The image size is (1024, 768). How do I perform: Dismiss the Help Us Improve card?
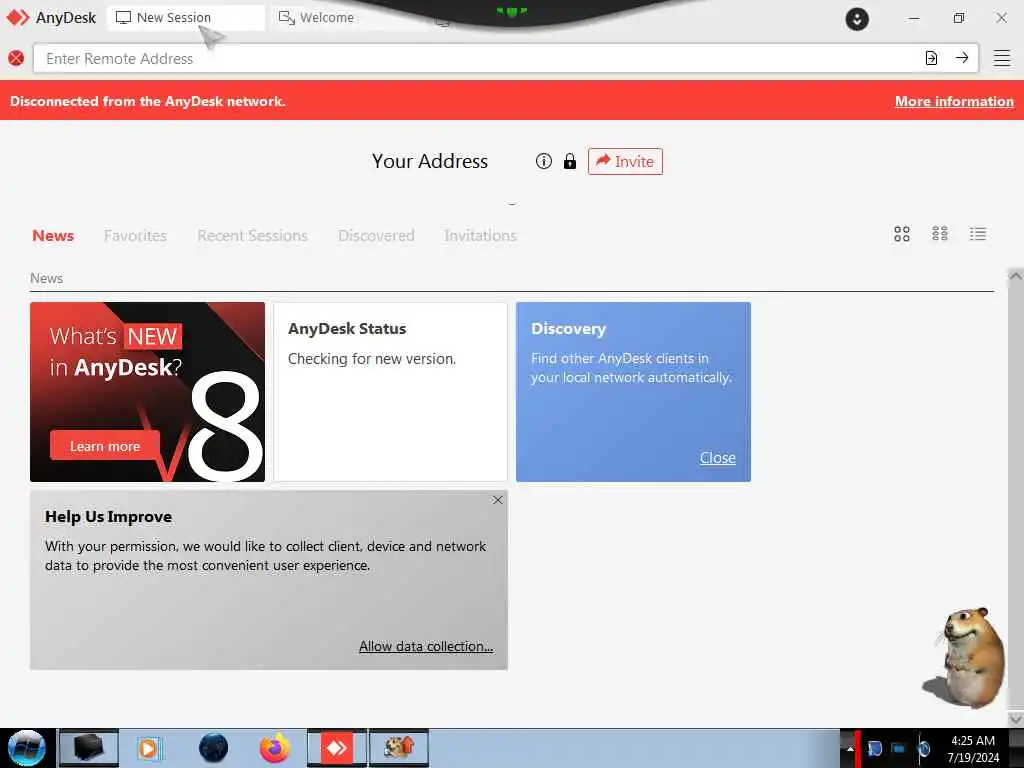pos(498,500)
